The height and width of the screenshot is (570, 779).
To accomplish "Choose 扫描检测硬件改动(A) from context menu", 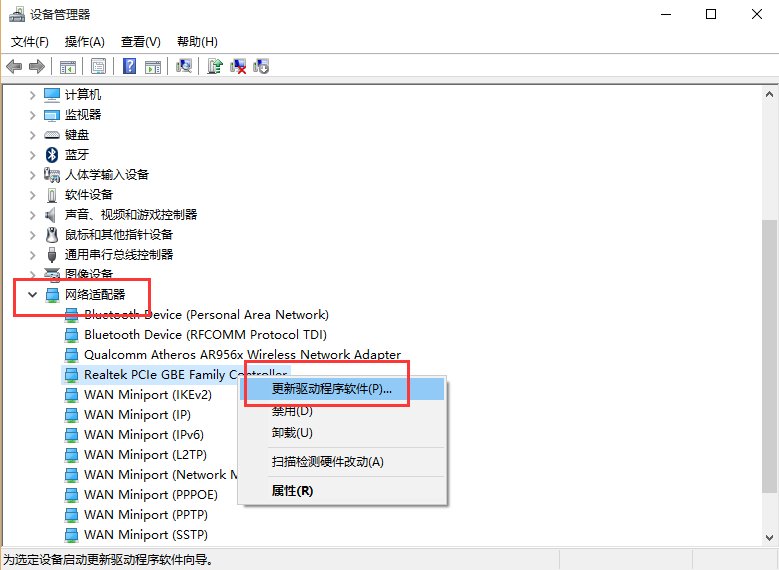I will [343, 462].
